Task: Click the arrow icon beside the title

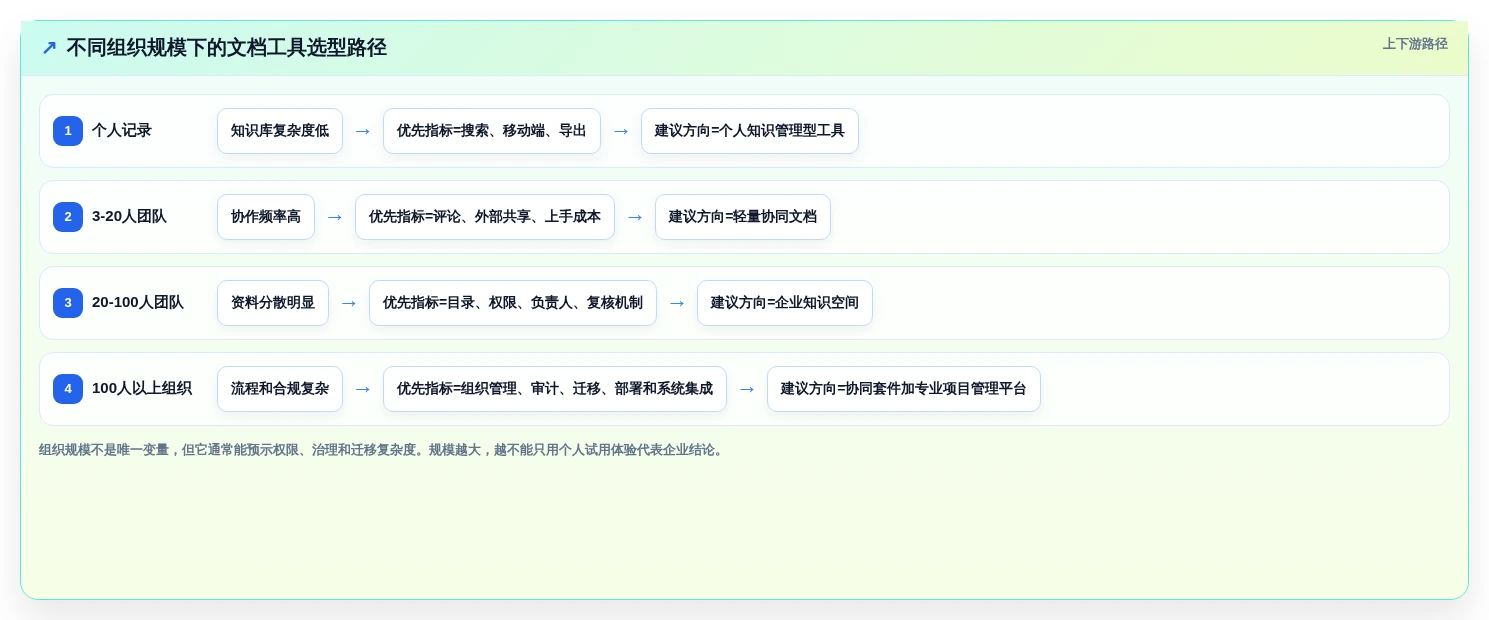Action: [x=49, y=48]
